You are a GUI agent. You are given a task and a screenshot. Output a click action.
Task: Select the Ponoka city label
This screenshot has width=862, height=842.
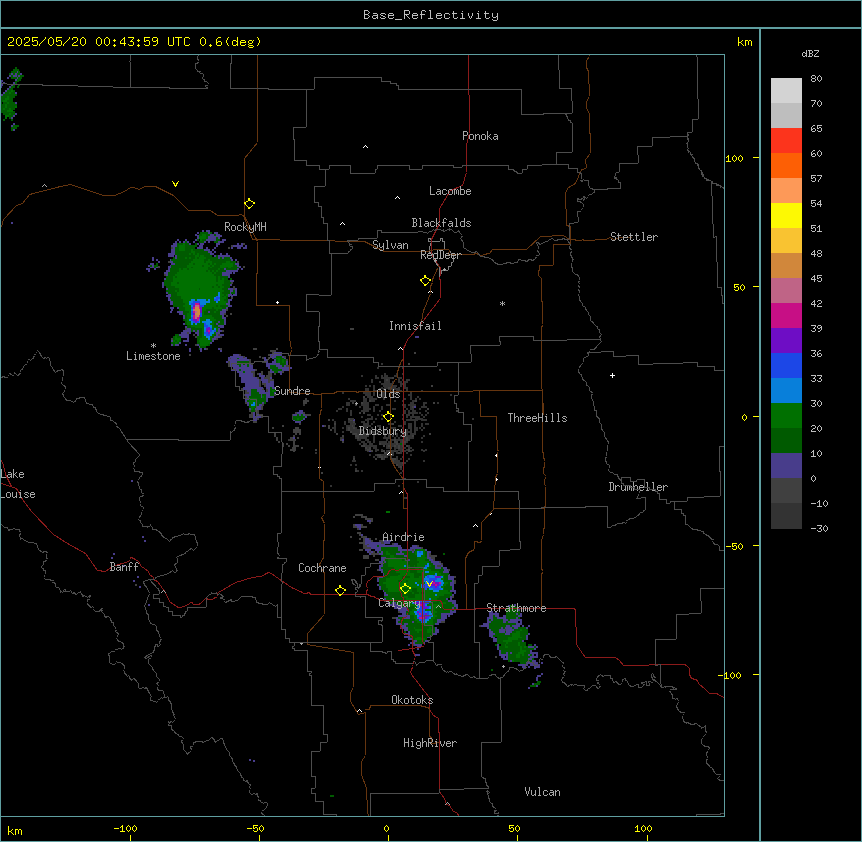pyautogui.click(x=480, y=136)
